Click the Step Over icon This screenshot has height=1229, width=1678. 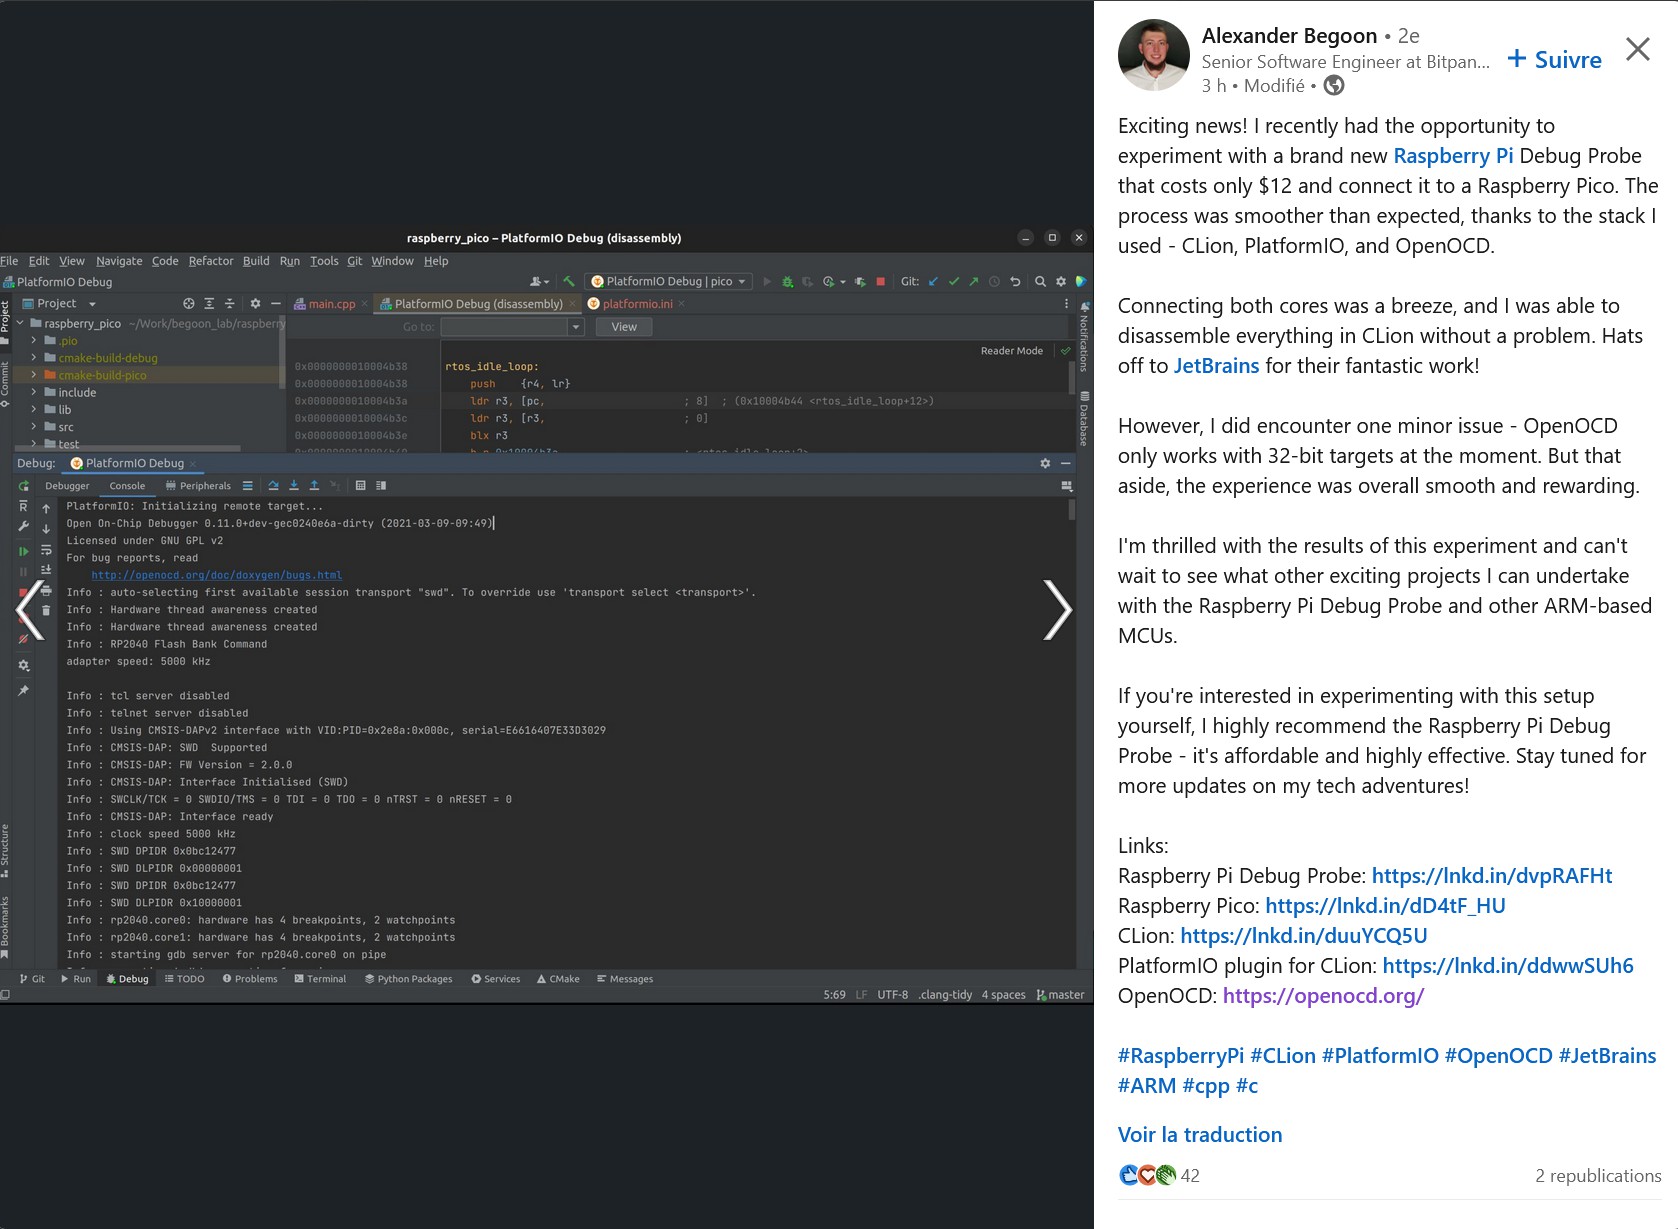click(x=273, y=486)
